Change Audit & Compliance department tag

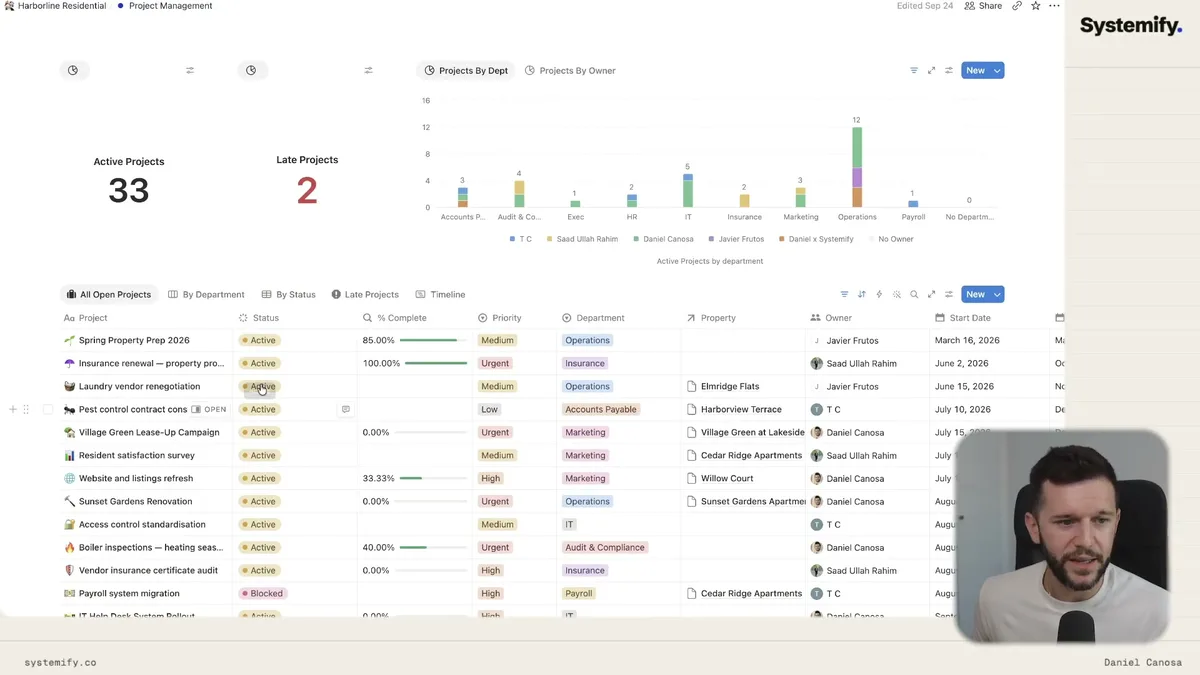pos(605,547)
